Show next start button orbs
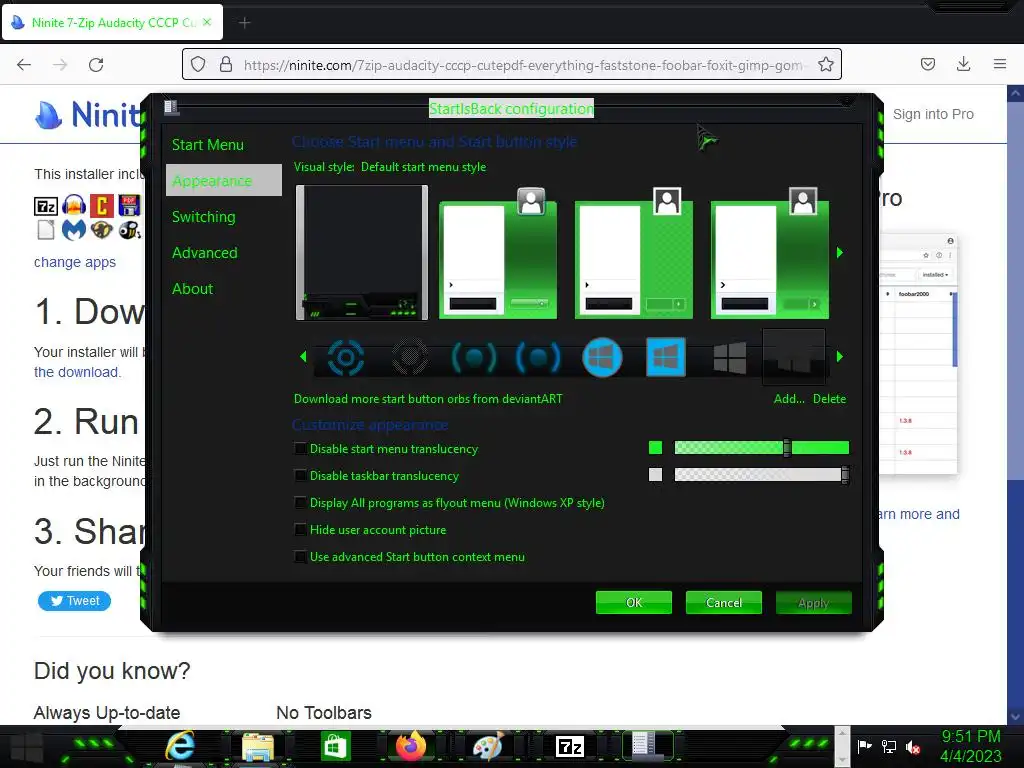1024x768 pixels. click(840, 357)
